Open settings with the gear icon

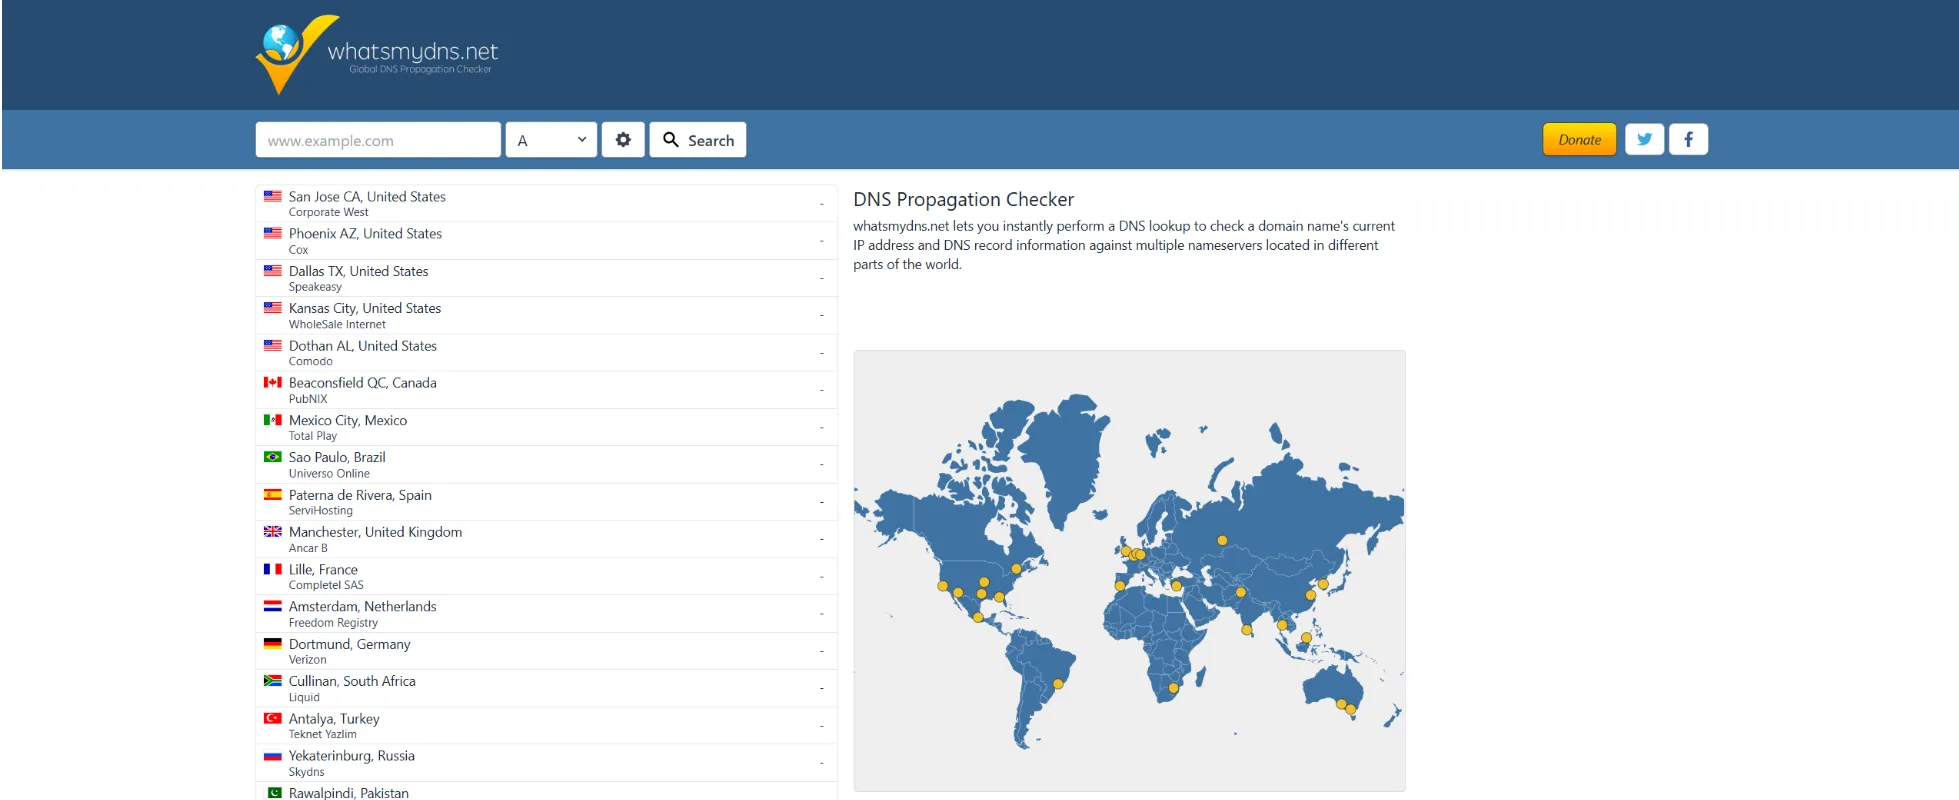[623, 140]
